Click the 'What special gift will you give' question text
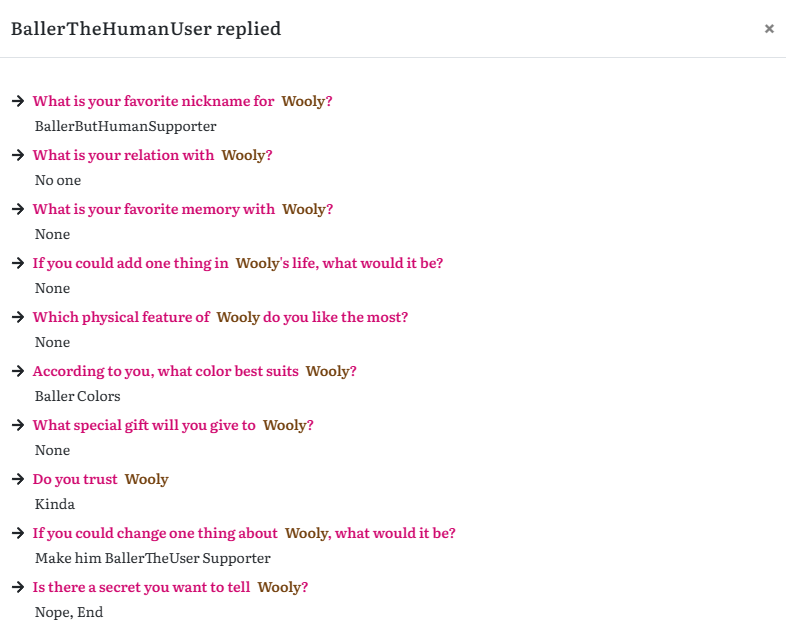Screen dimensions: 786x626 click(x=145, y=425)
